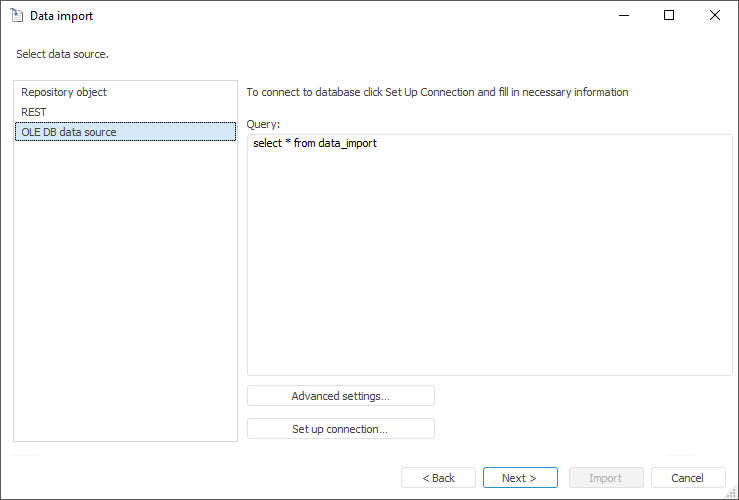Click the 'select * from data_import' query text
This screenshot has height=500, width=739.
[x=315, y=144]
